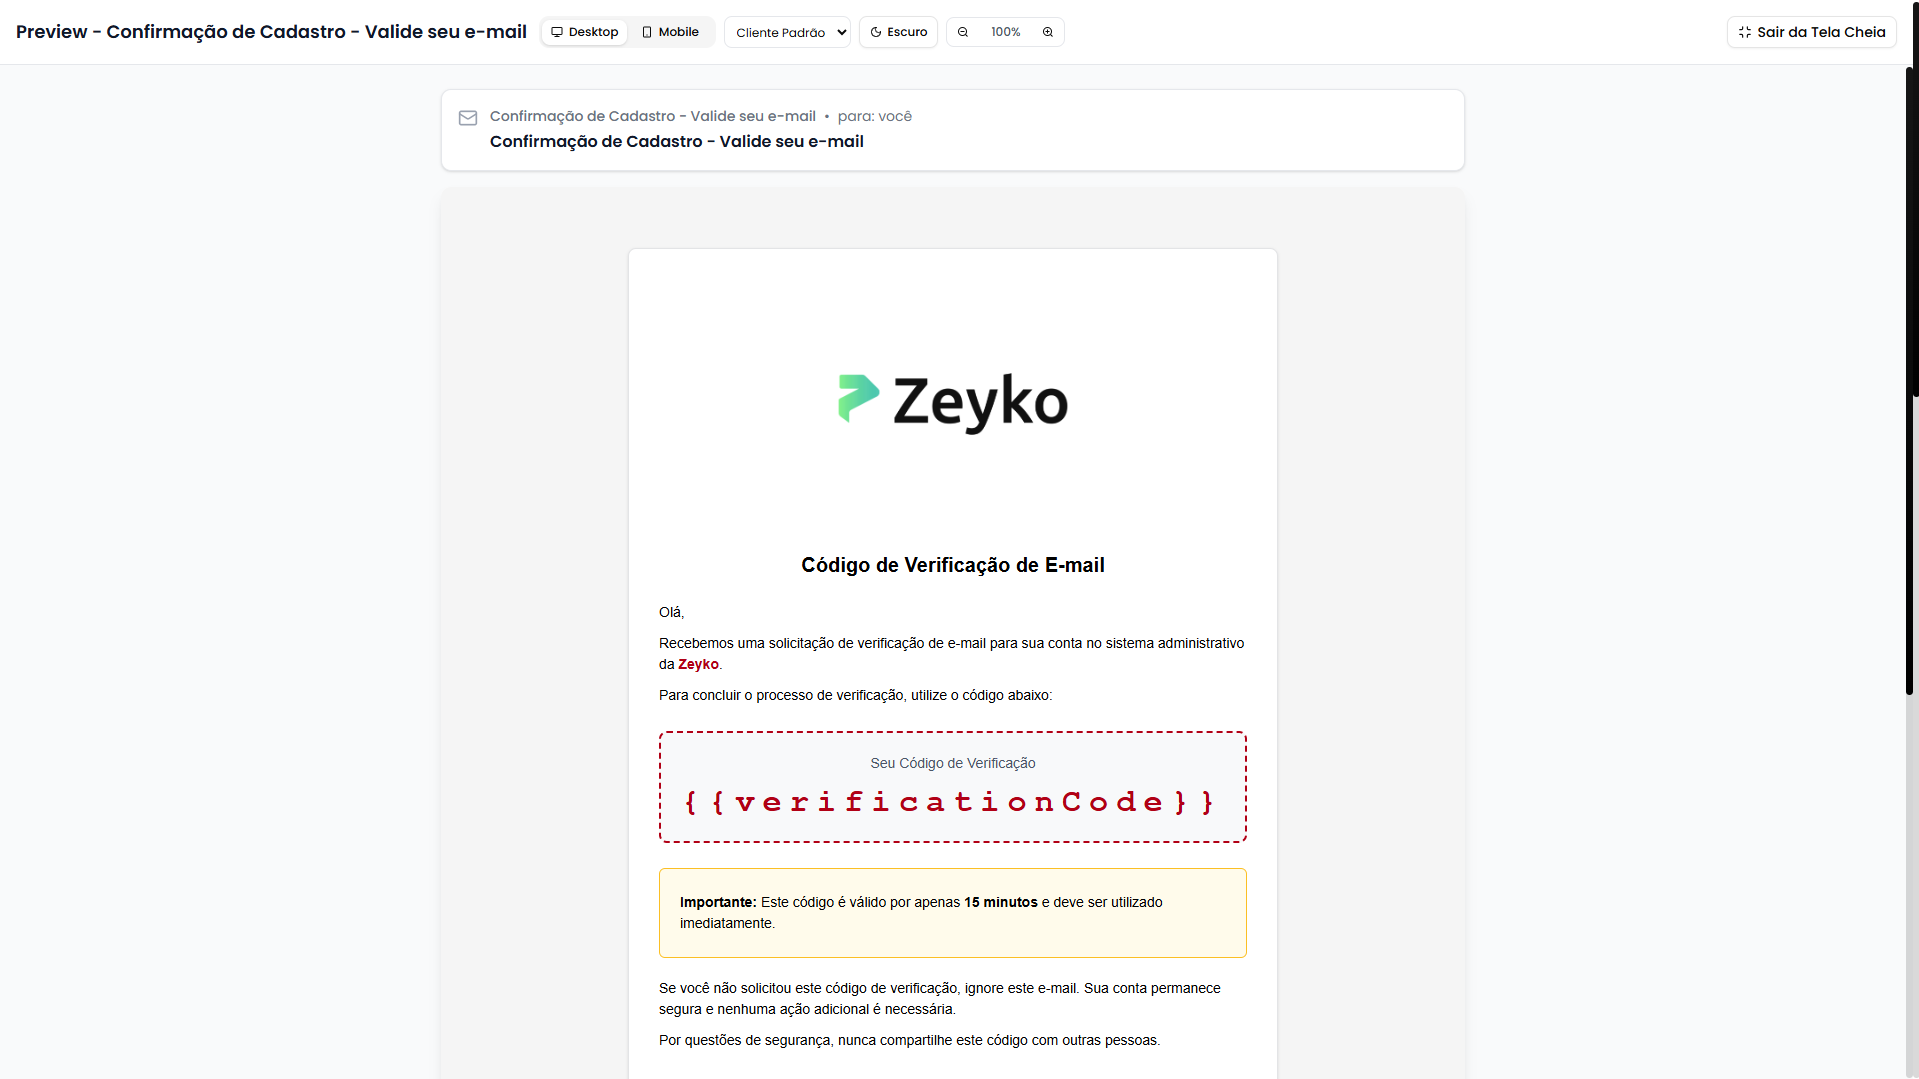Viewport: 1919px width, 1079px height.
Task: Click the Código de Verificação de E-mail heading
Action: point(952,565)
